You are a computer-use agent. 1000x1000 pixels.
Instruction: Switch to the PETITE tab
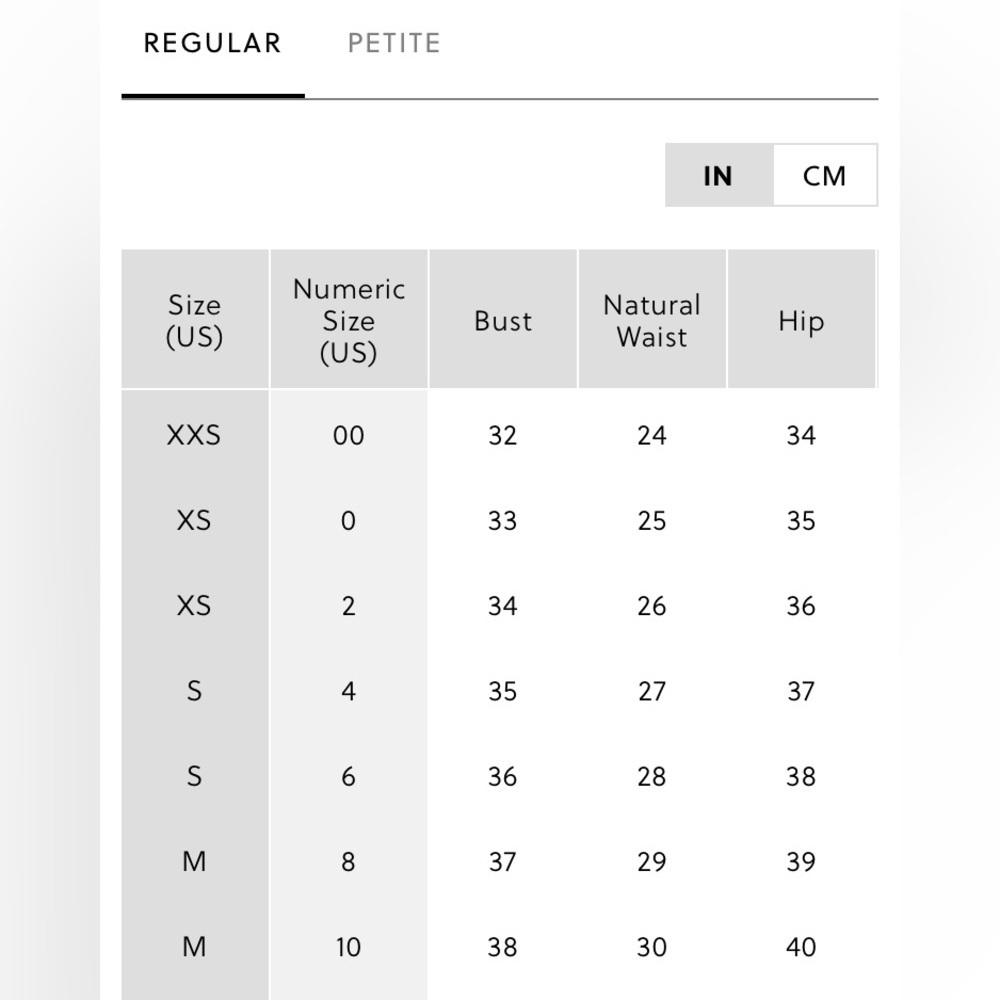394,43
